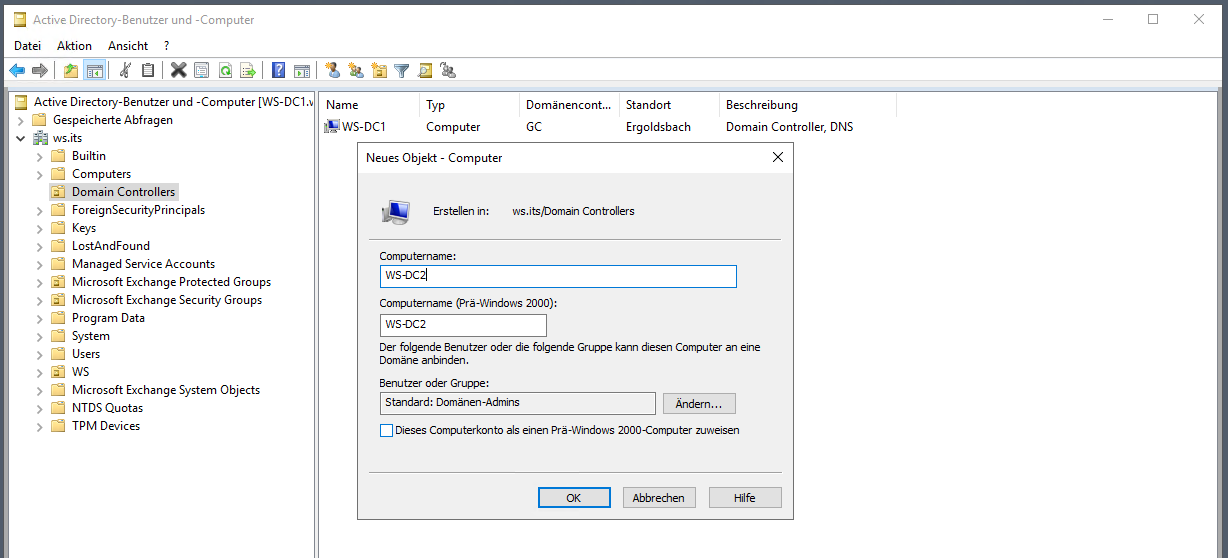
Task: Select the Program Data tree item
Action: pyautogui.click(x=108, y=318)
